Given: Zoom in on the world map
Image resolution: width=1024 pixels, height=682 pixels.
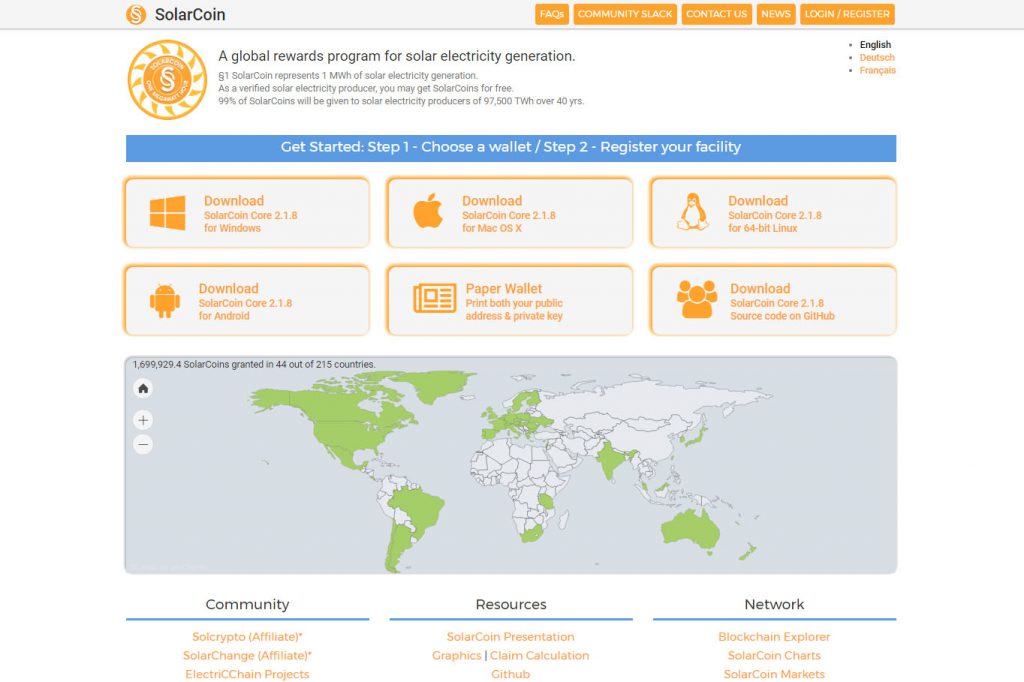Looking at the screenshot, I should 143,420.
